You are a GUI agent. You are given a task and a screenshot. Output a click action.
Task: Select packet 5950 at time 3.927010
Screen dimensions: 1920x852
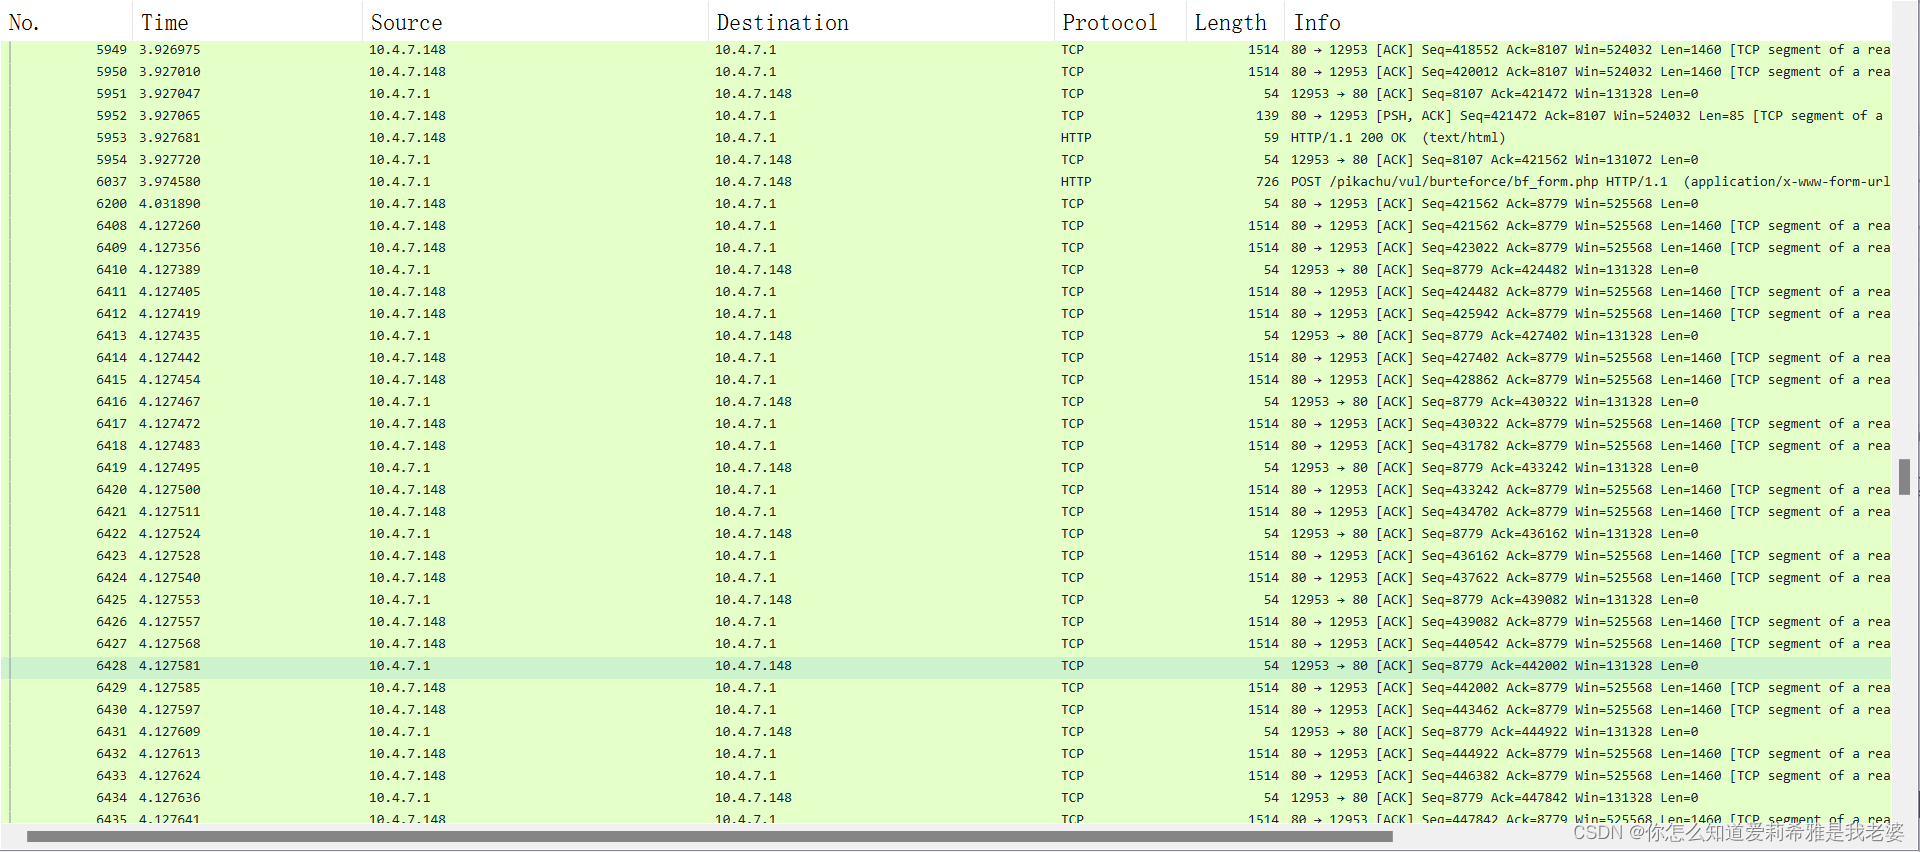[945, 72]
